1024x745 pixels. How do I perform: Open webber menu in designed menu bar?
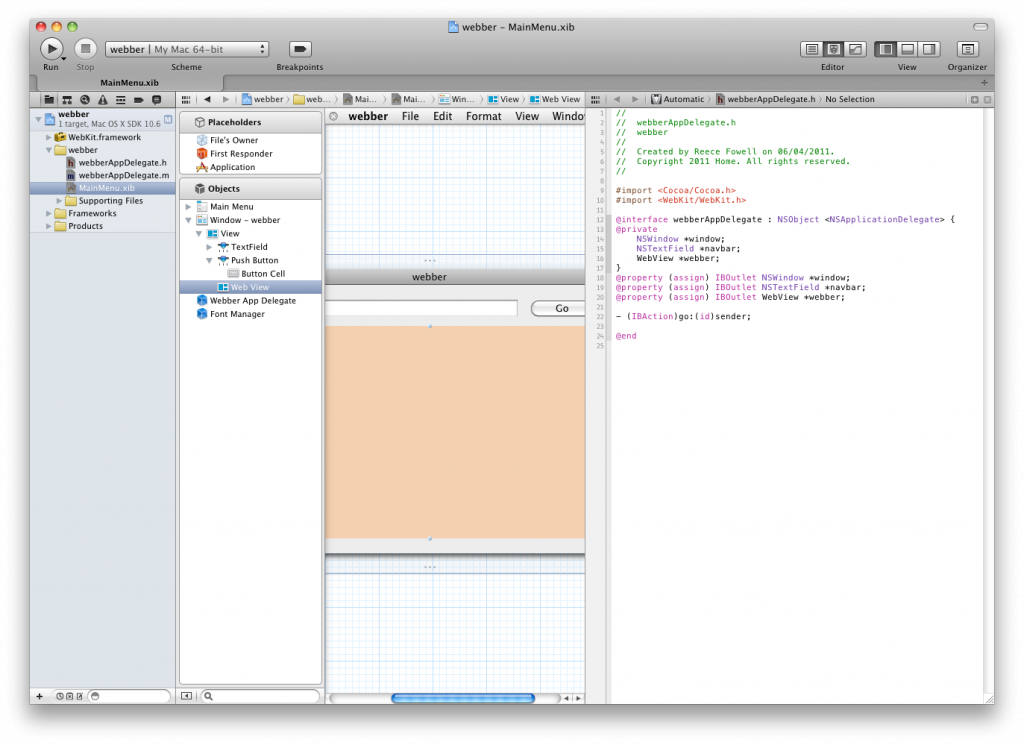pos(368,116)
